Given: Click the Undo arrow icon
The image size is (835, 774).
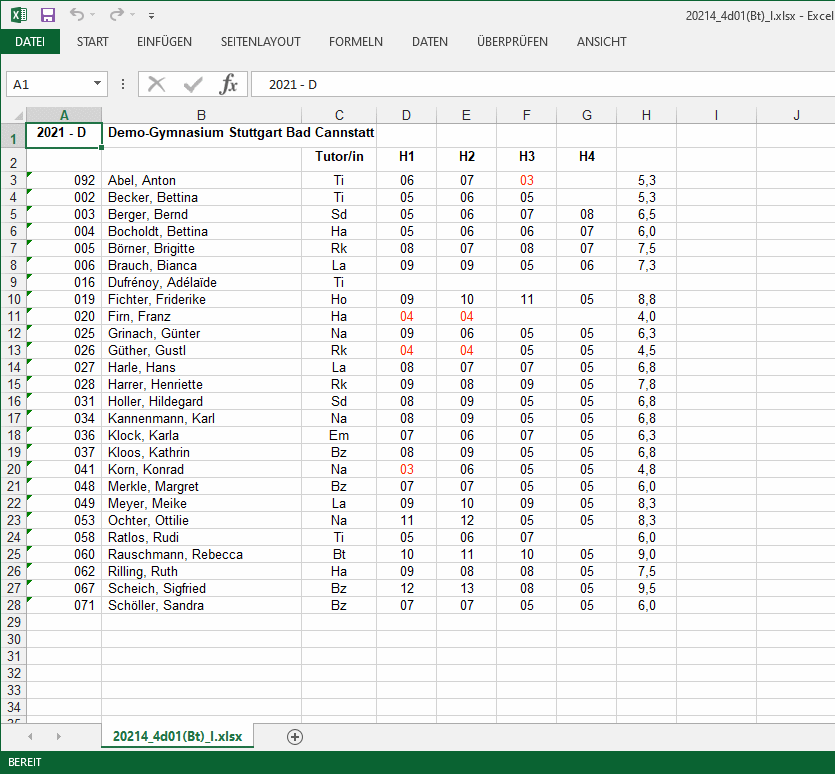Looking at the screenshot, I should (x=77, y=15).
